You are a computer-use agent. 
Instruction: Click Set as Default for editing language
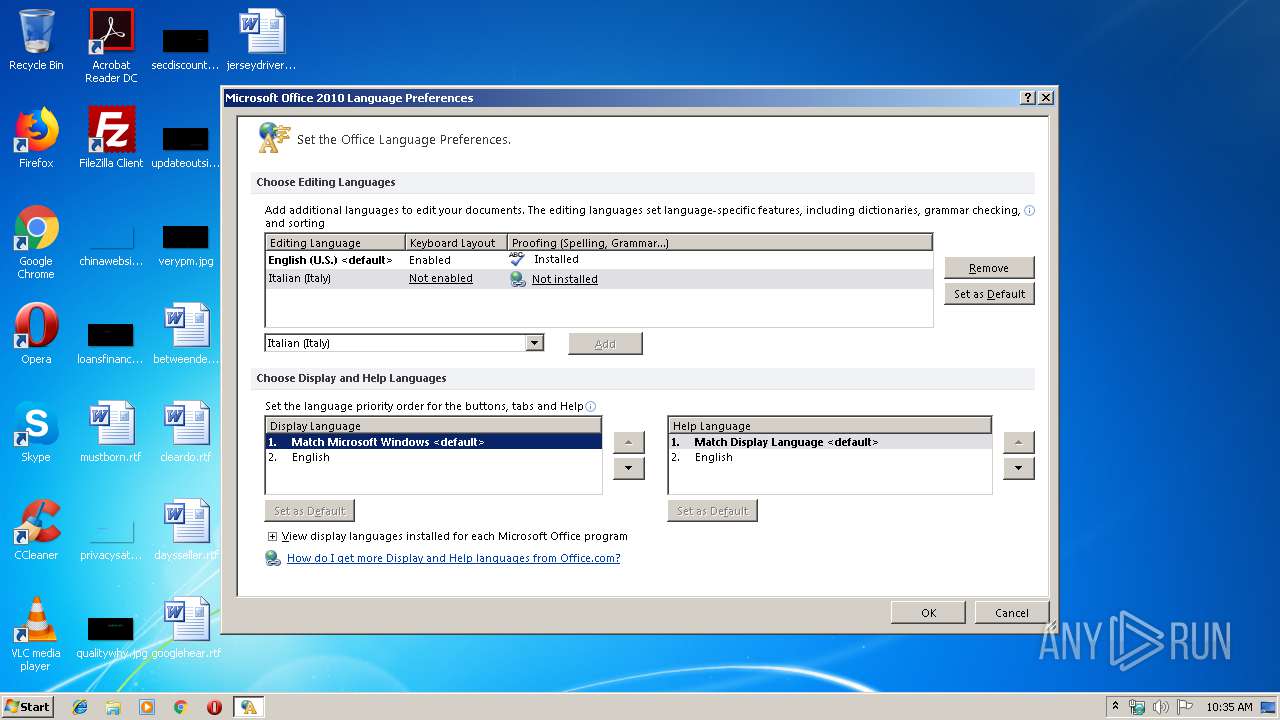[989, 294]
